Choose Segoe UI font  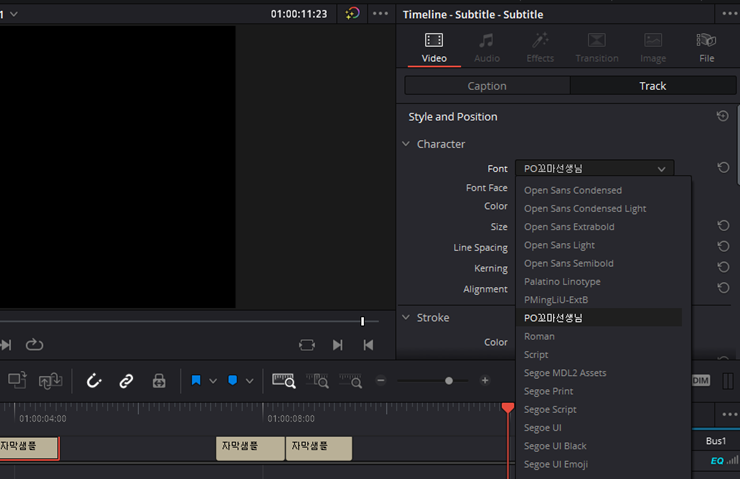(x=599, y=428)
